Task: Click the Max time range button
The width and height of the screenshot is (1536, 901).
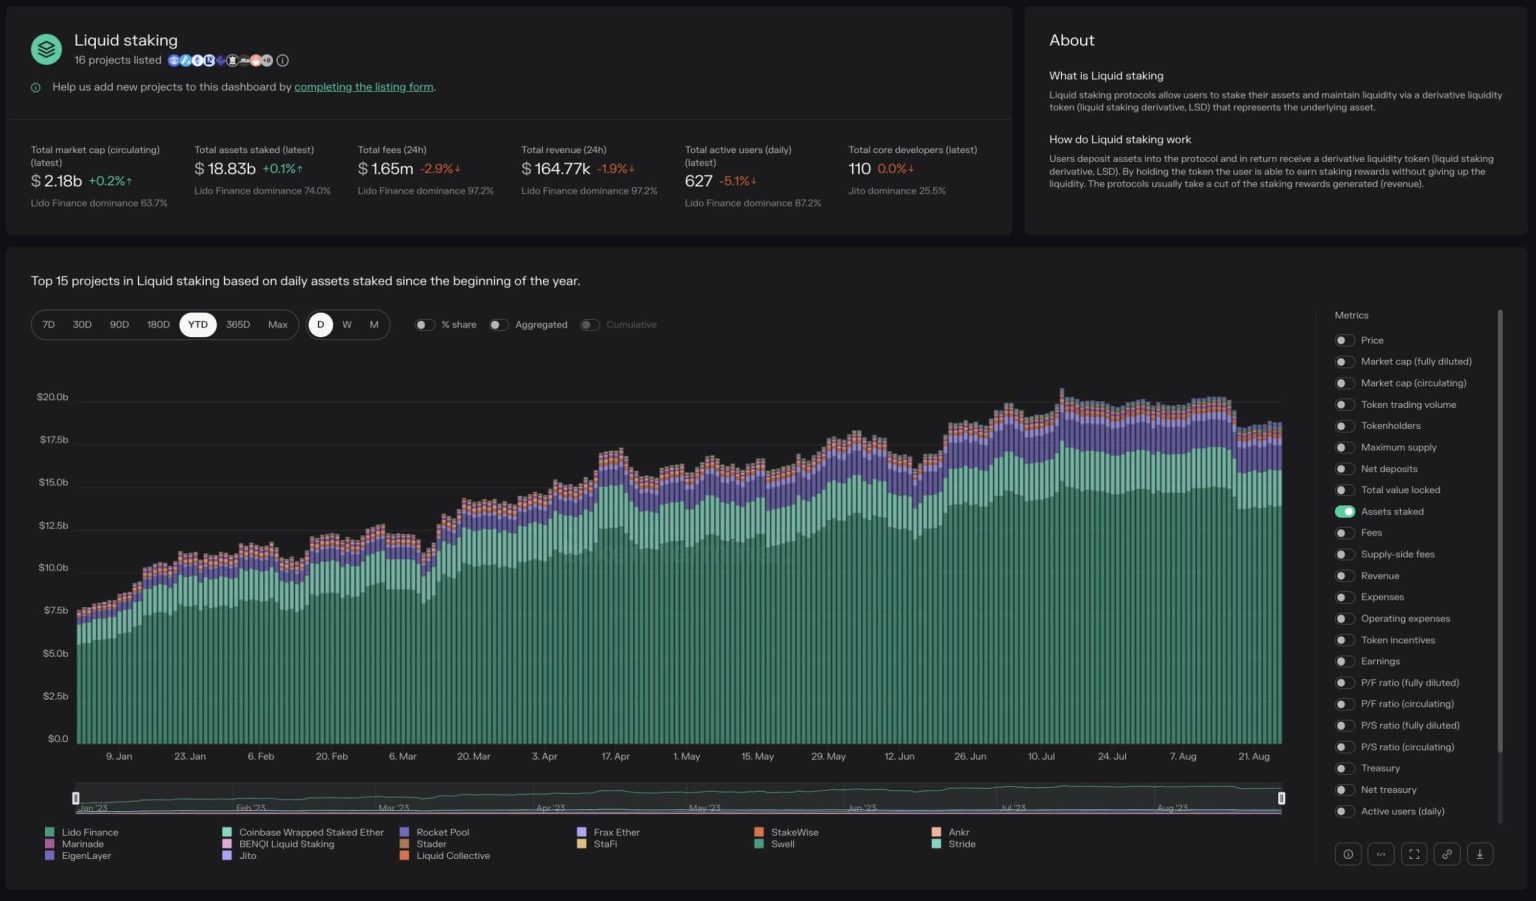Action: (x=278, y=324)
